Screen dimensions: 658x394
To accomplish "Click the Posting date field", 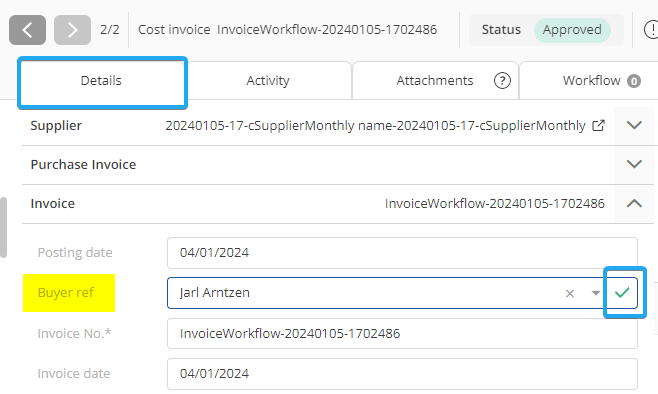I will pyautogui.click(x=402, y=253).
